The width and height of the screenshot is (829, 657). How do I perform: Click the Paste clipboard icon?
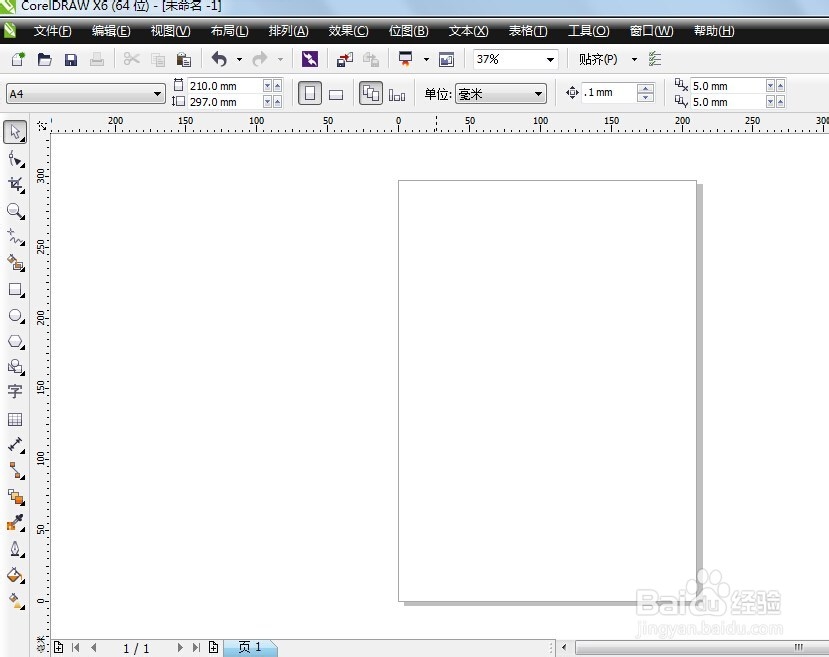(x=183, y=59)
